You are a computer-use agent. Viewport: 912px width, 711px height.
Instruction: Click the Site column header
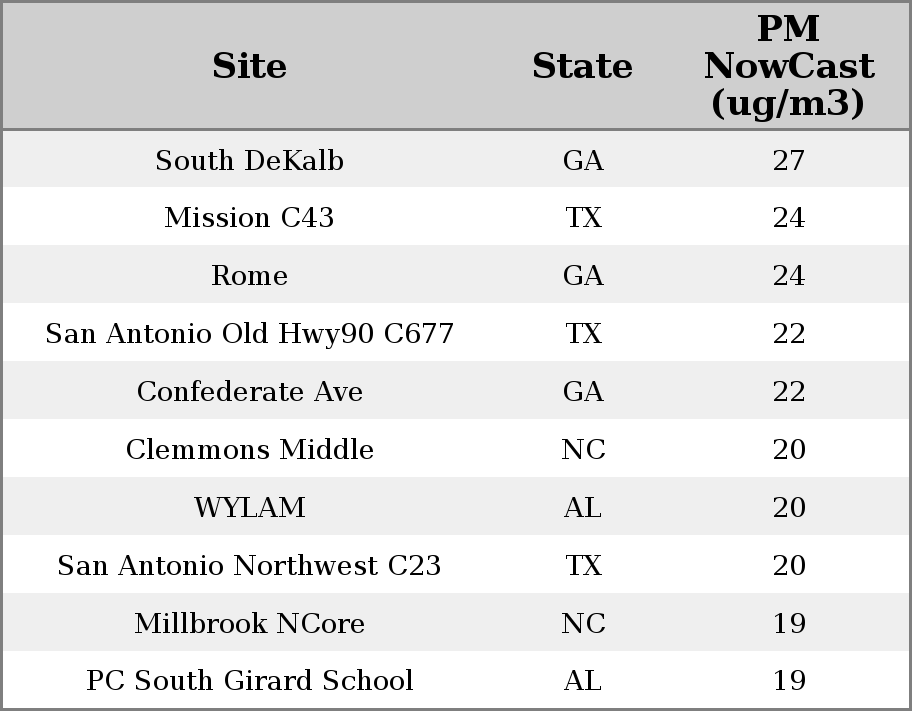249,66
